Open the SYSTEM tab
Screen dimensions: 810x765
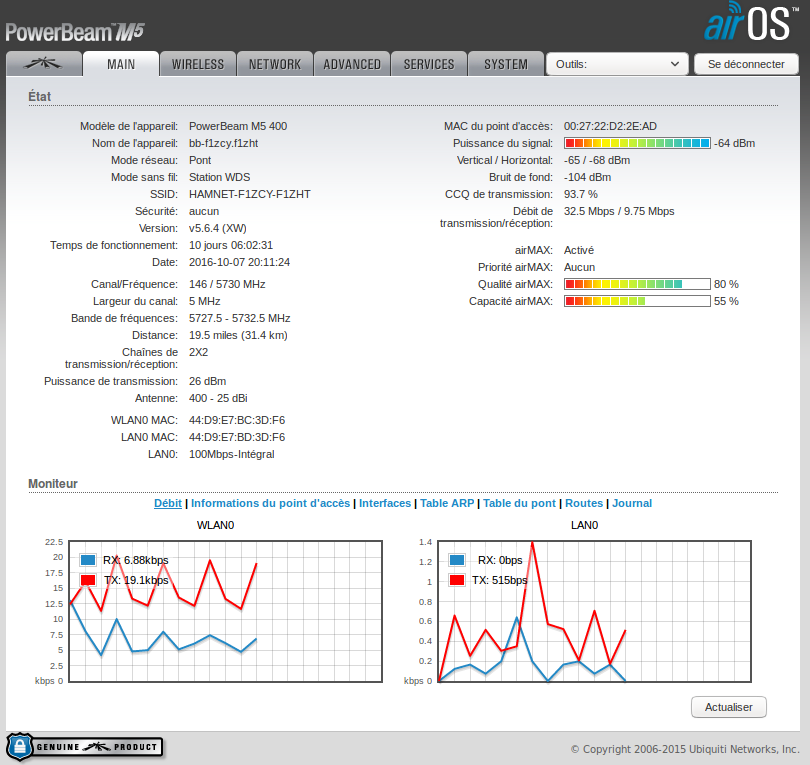point(506,64)
